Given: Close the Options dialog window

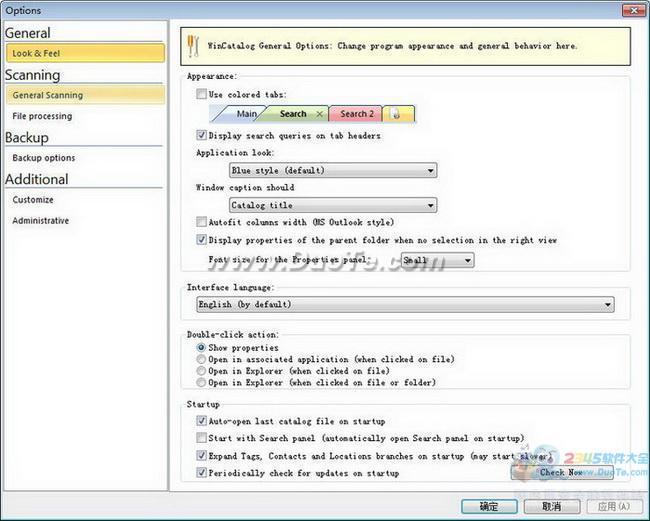Looking at the screenshot, I should pos(634,10).
